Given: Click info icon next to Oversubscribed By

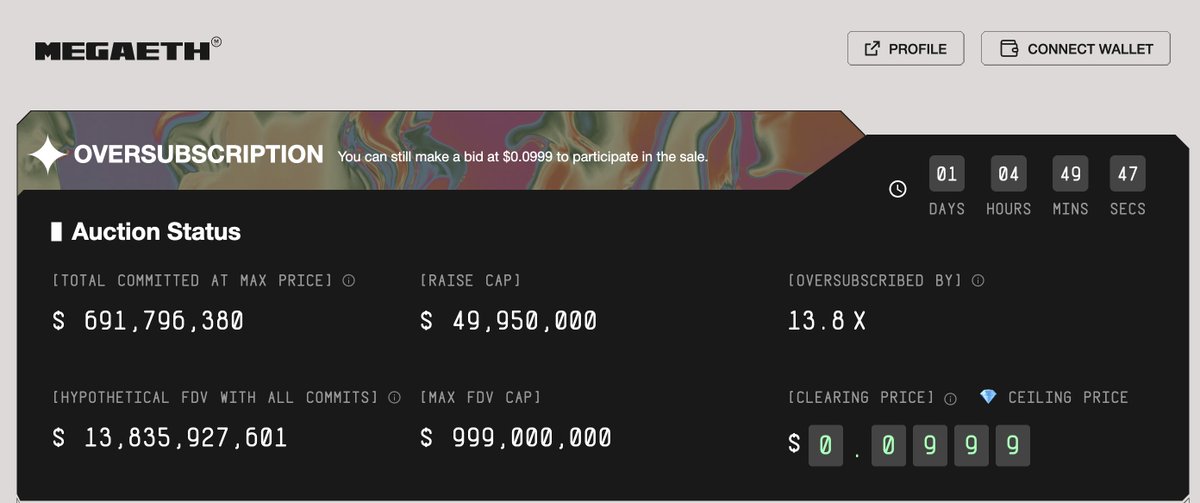Looking at the screenshot, I should pyautogui.click(x=978, y=281).
